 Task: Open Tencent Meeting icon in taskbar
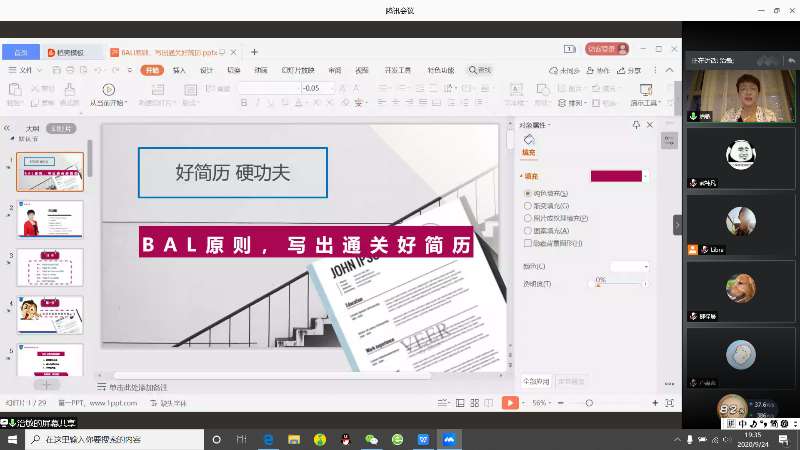click(x=449, y=439)
